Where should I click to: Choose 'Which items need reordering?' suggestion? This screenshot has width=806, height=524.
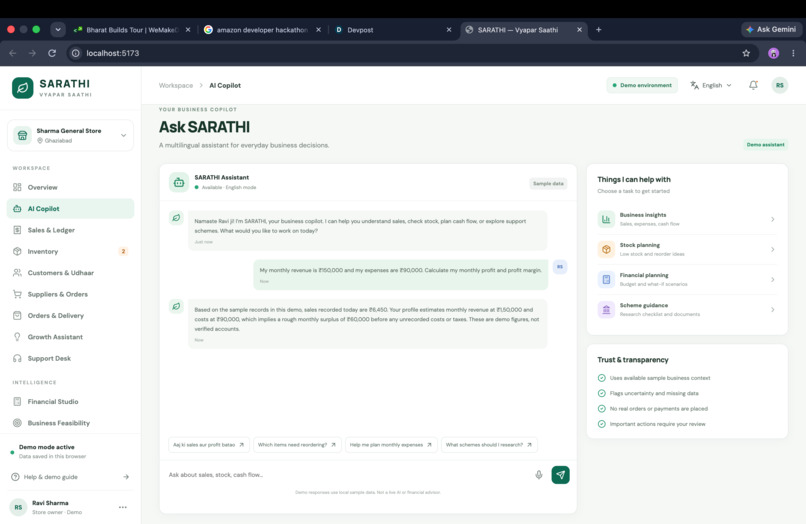point(297,445)
